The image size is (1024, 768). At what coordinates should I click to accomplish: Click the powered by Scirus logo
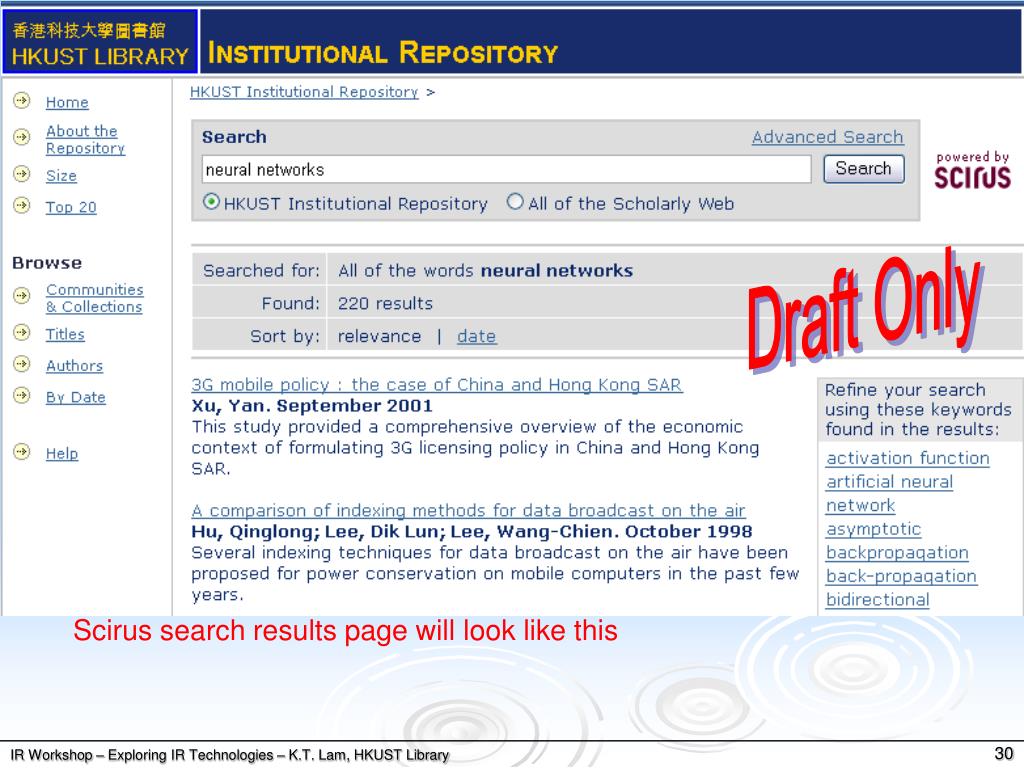click(x=972, y=170)
